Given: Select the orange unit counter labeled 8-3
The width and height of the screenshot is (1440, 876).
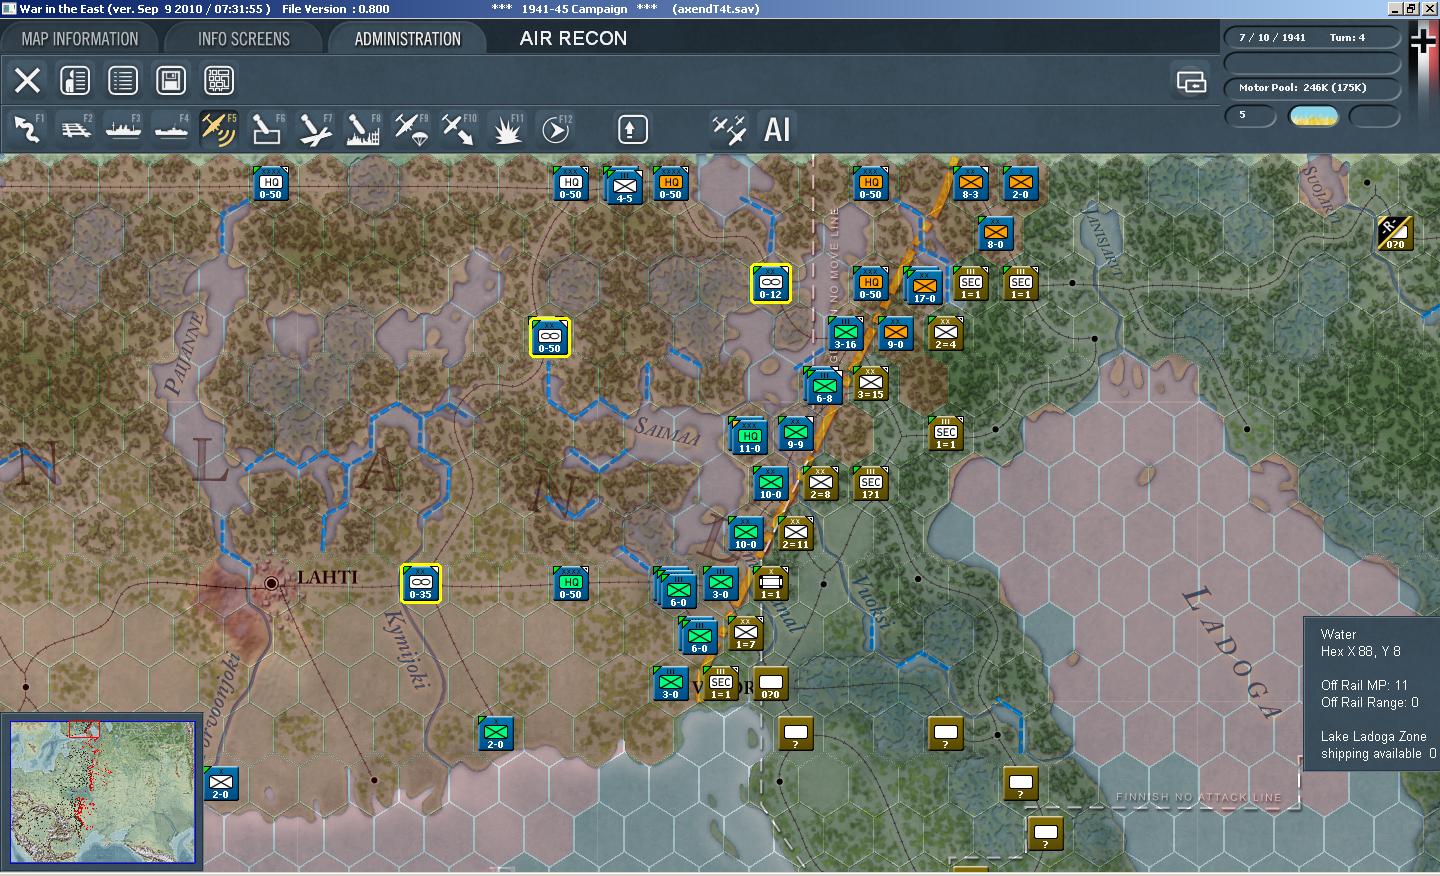Looking at the screenshot, I should (x=970, y=183).
